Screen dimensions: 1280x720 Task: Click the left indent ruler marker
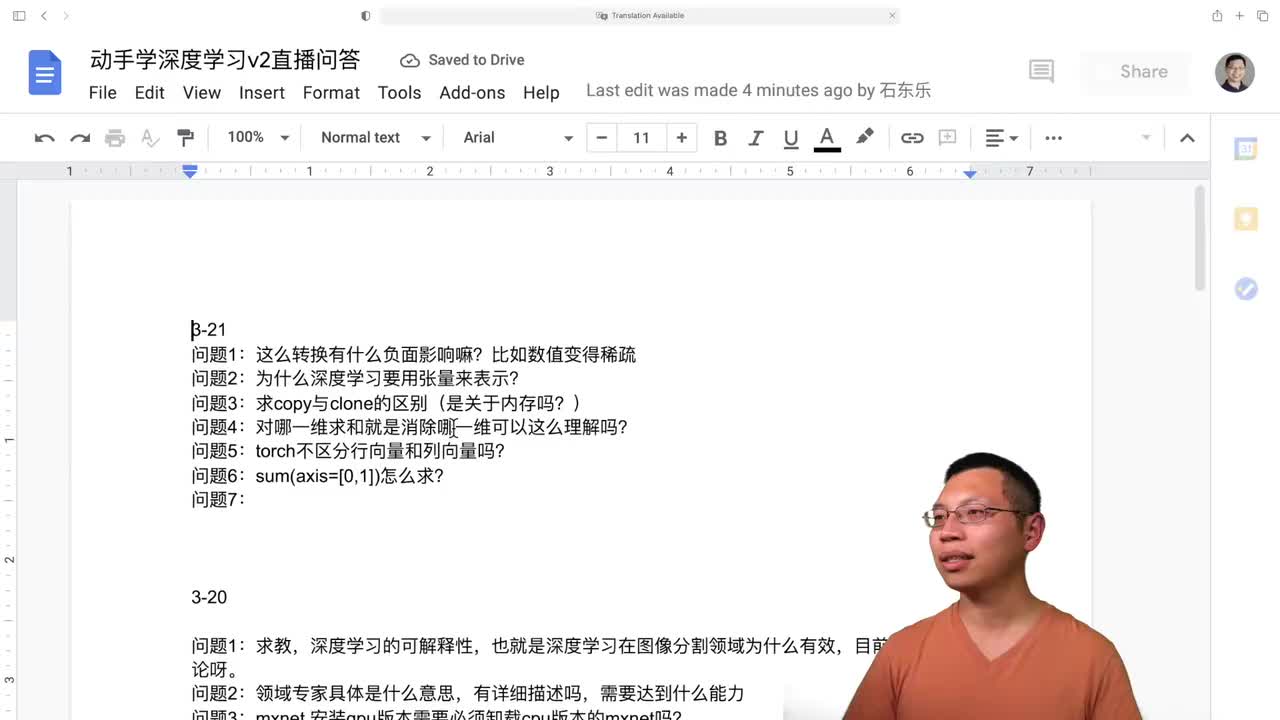click(x=190, y=172)
